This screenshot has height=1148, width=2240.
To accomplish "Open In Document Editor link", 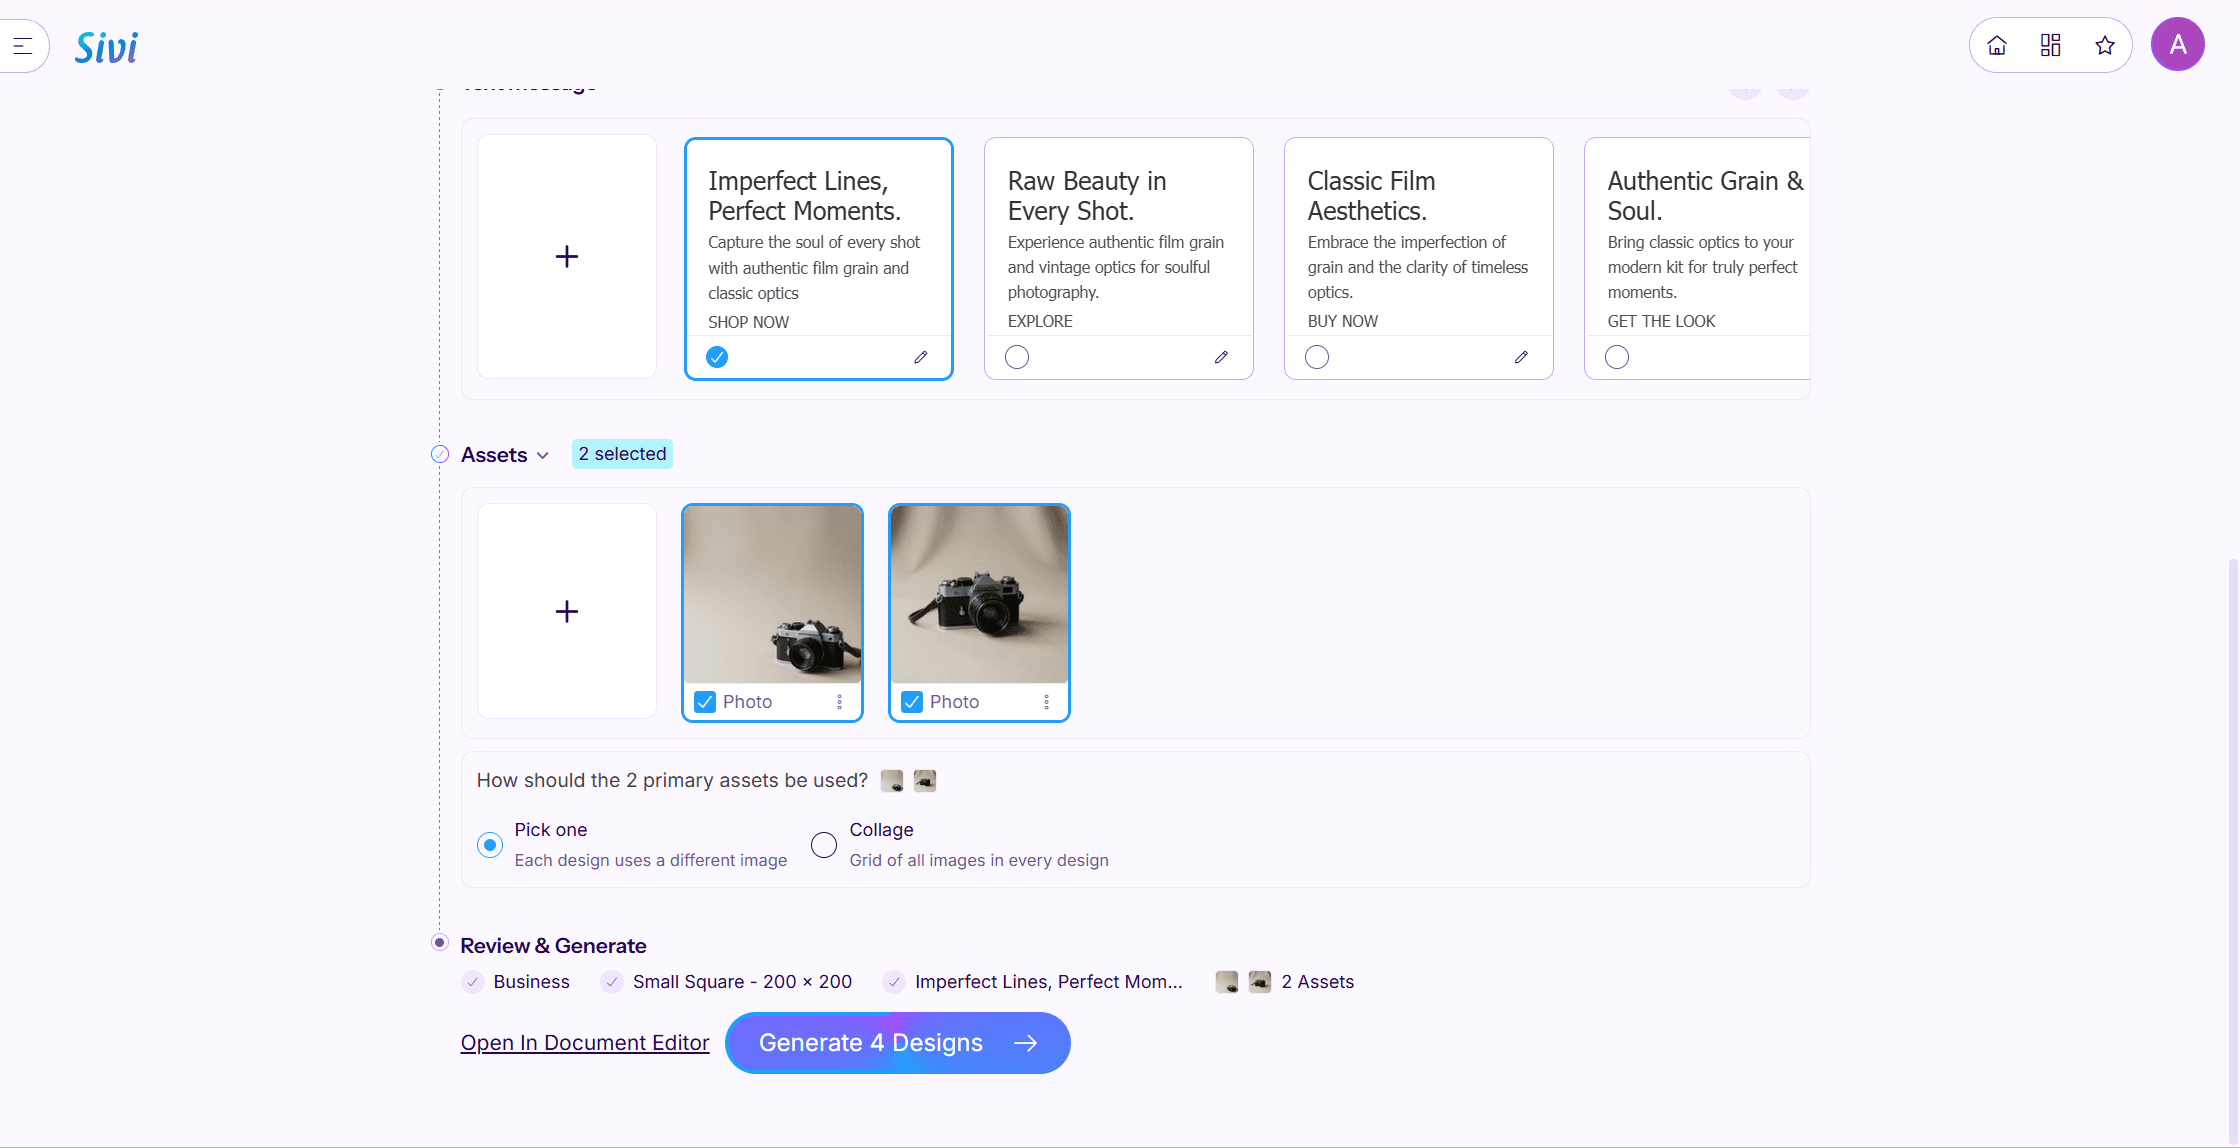I will point(585,1043).
